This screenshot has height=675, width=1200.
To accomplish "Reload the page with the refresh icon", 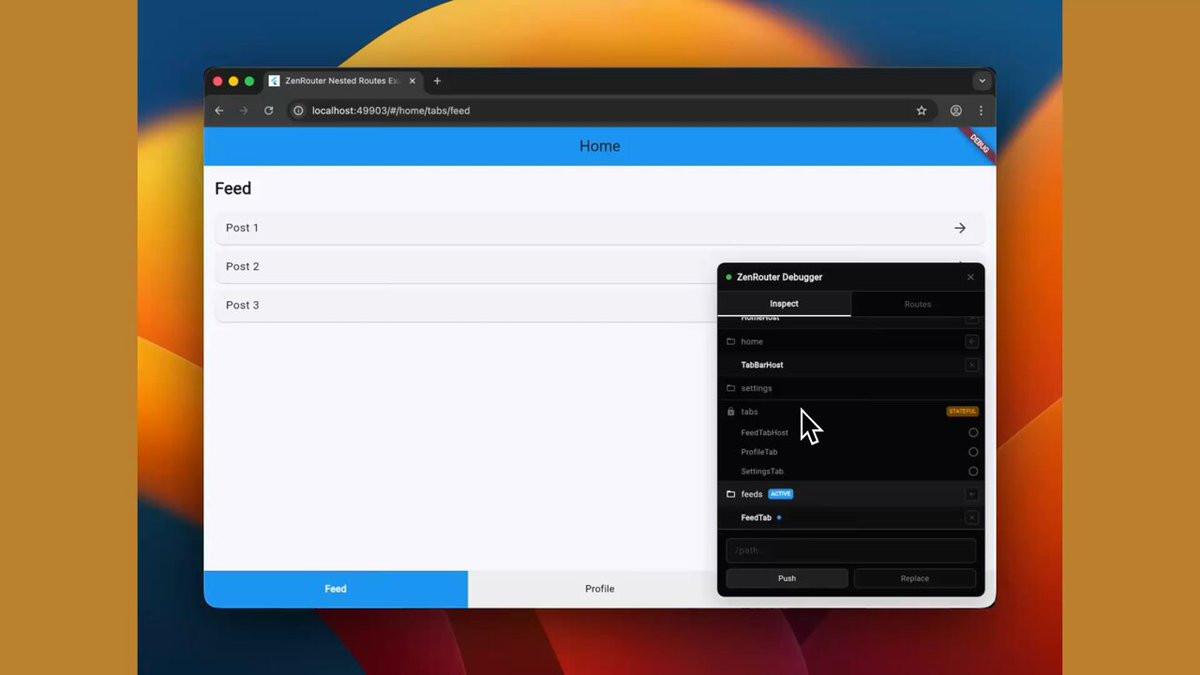I will coord(268,111).
